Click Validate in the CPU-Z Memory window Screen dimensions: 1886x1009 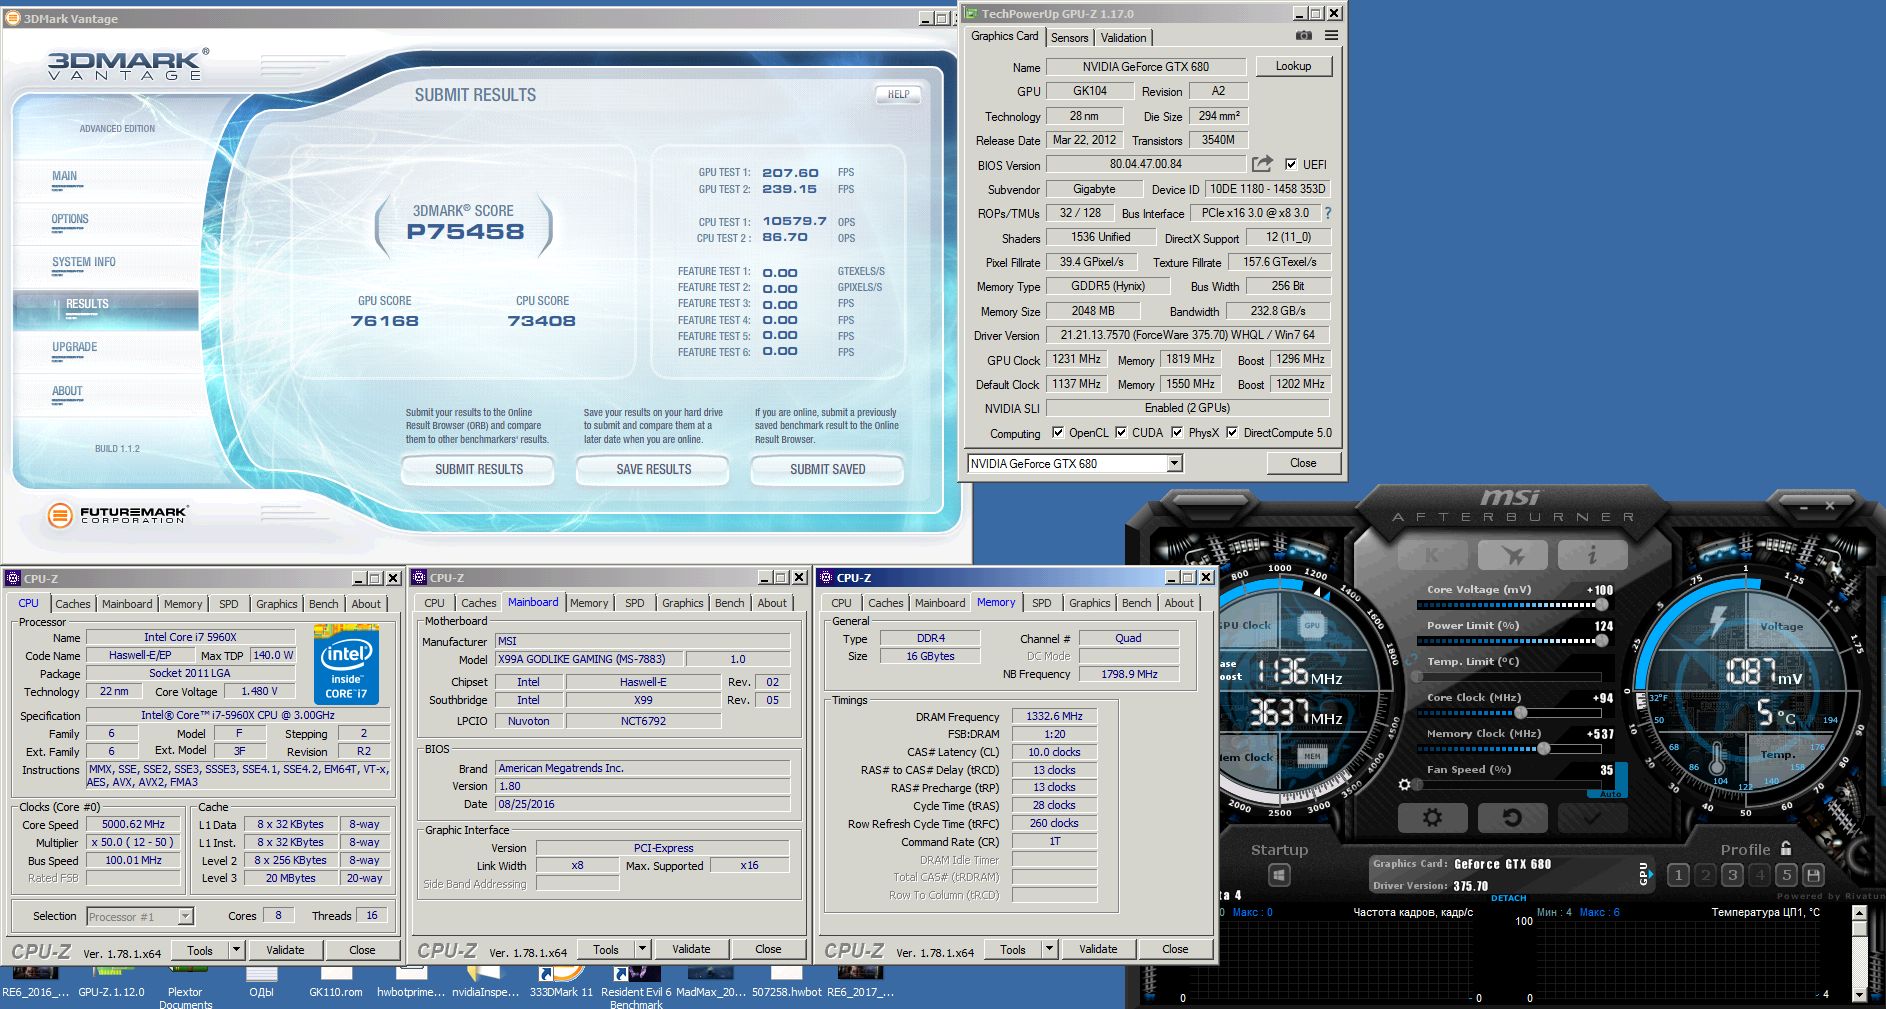(x=1097, y=949)
